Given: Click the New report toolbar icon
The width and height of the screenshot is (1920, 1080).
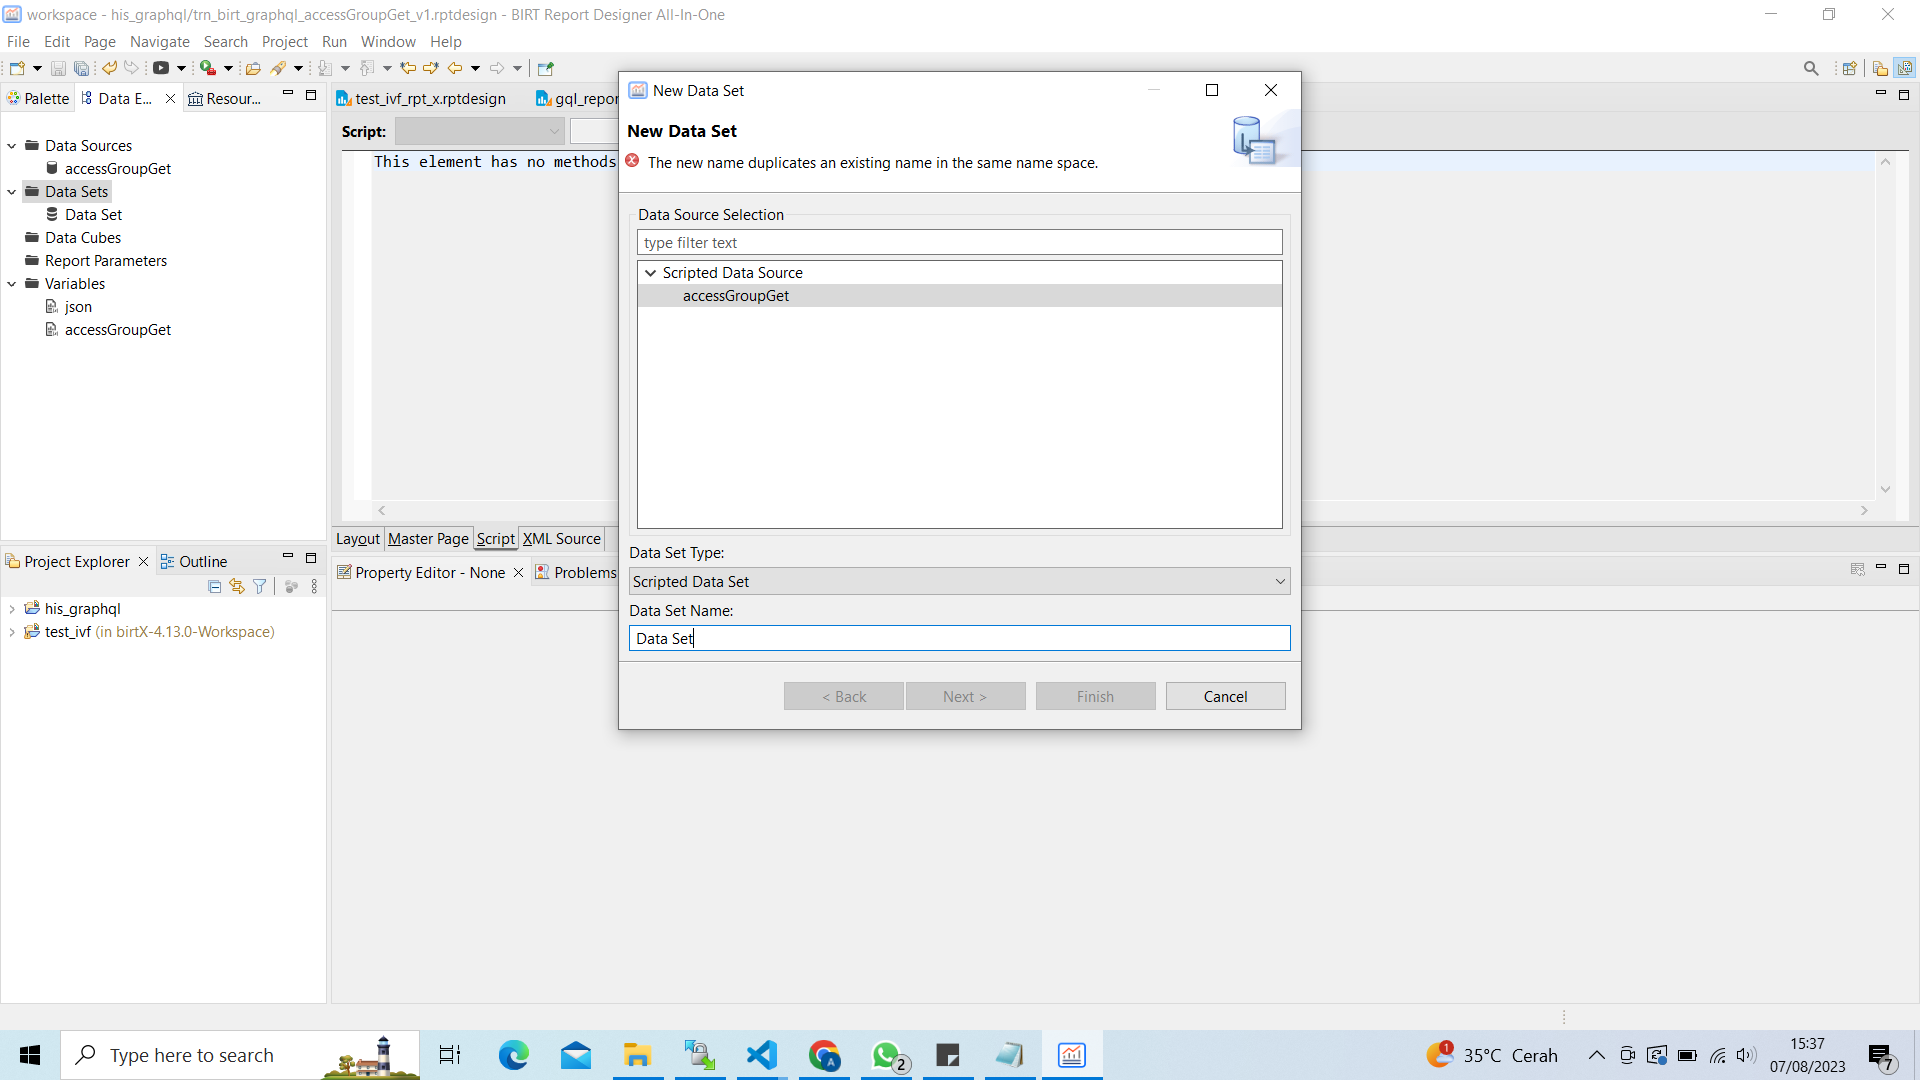Looking at the screenshot, I should 17,68.
